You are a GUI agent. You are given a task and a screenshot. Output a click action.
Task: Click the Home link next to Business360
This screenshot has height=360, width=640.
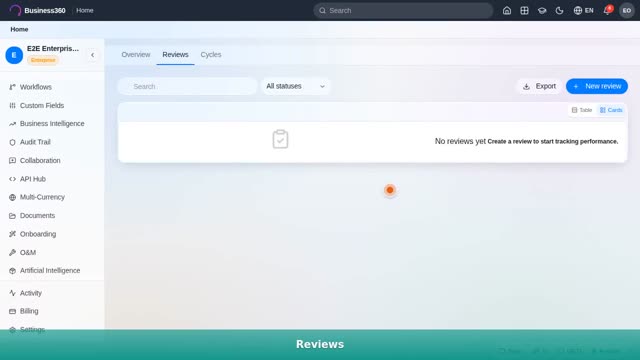pyautogui.click(x=85, y=10)
